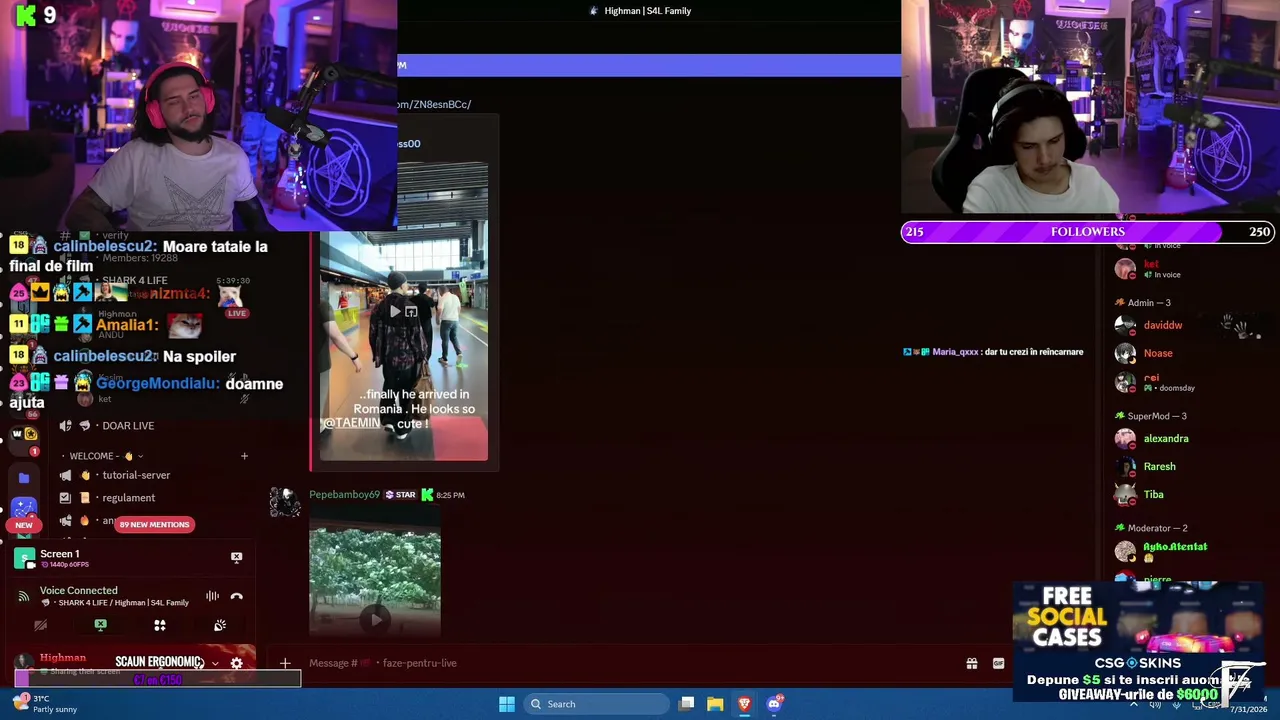Image resolution: width=1280 pixels, height=720 pixels.
Task: Open Pepebamboy69's username profile
Action: point(344,494)
